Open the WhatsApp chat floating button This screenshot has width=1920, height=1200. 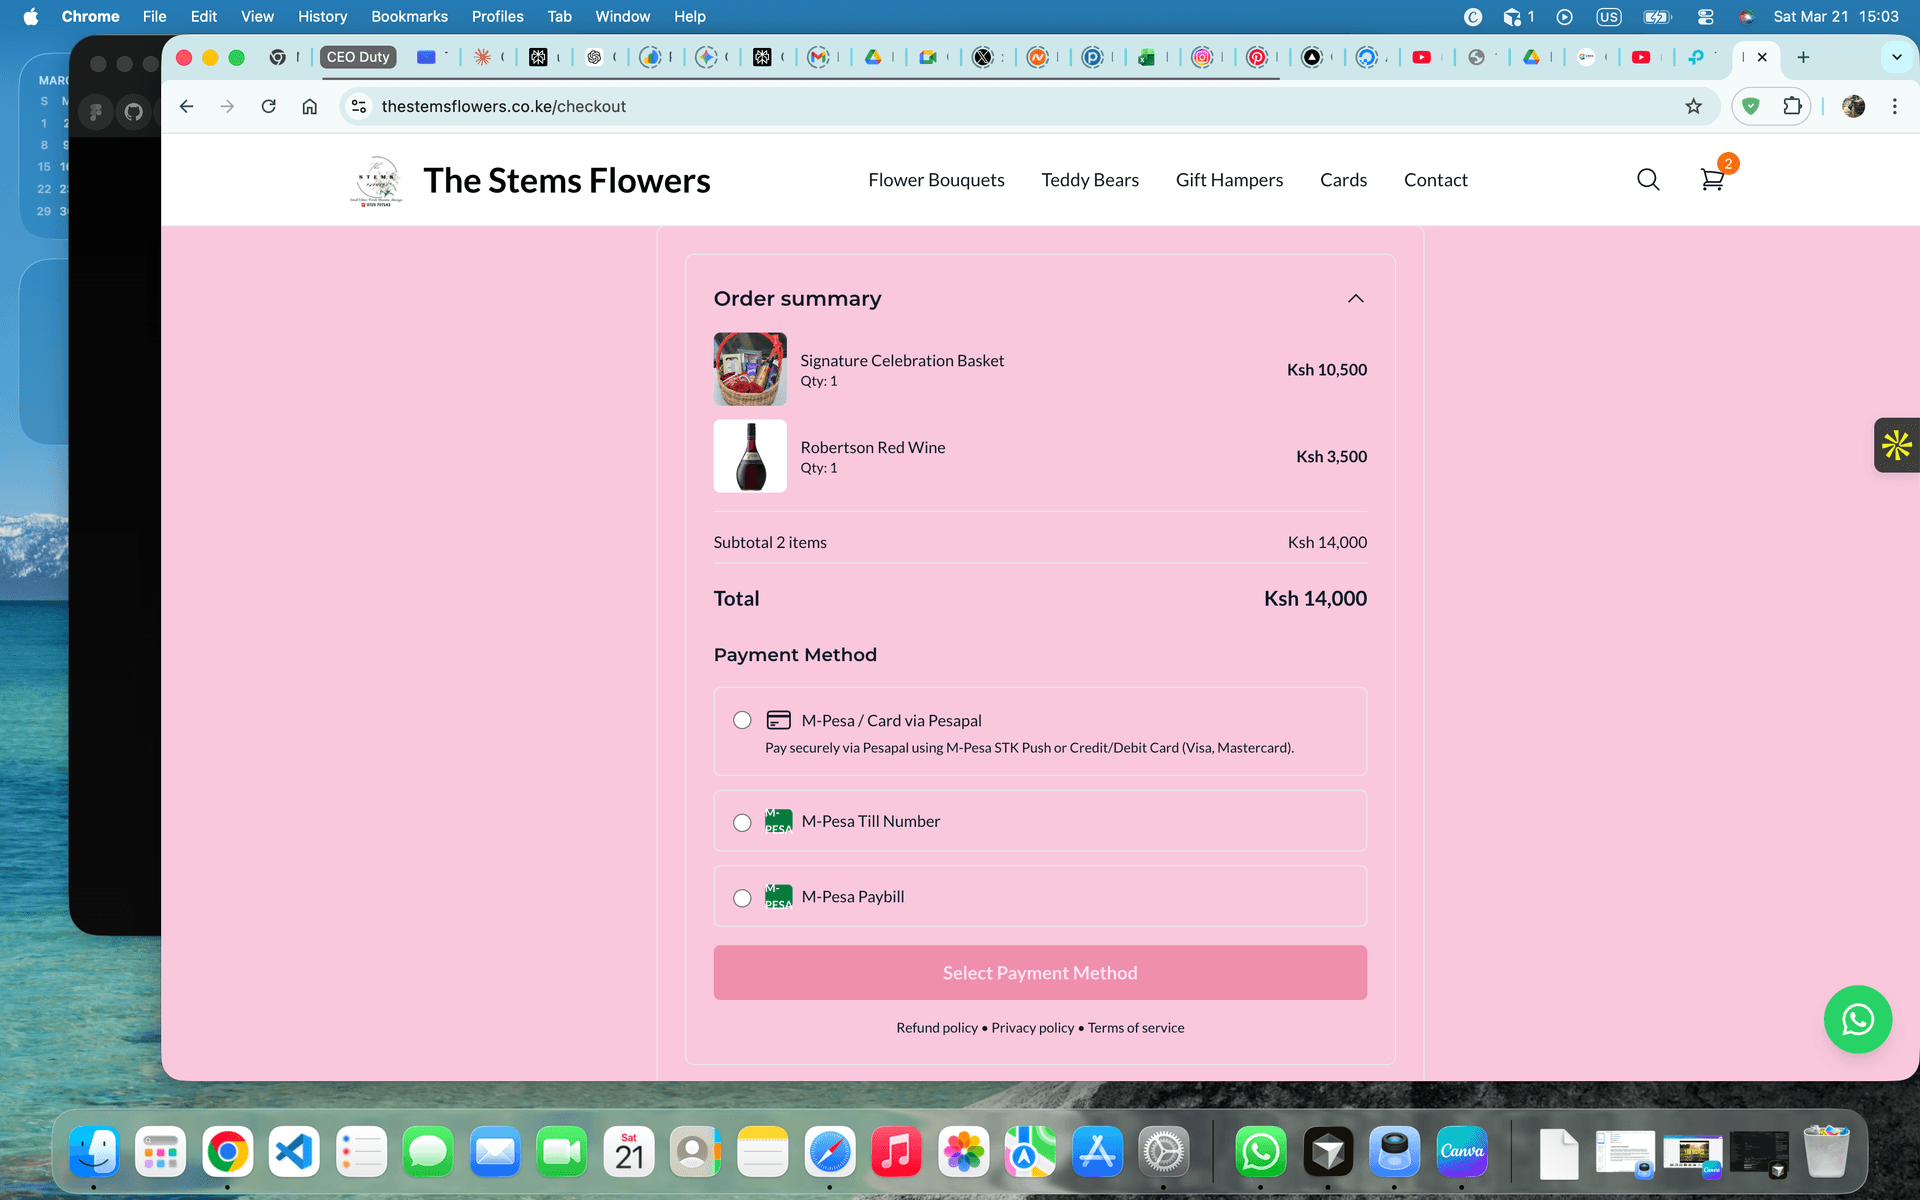tap(1857, 1019)
